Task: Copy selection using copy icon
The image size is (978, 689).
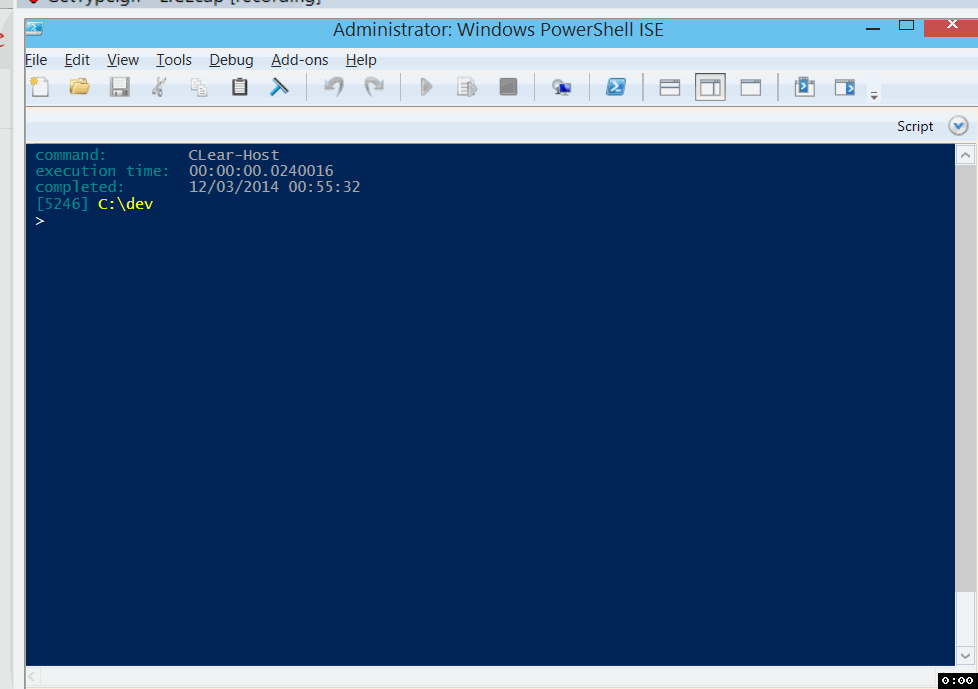Action: click(199, 87)
